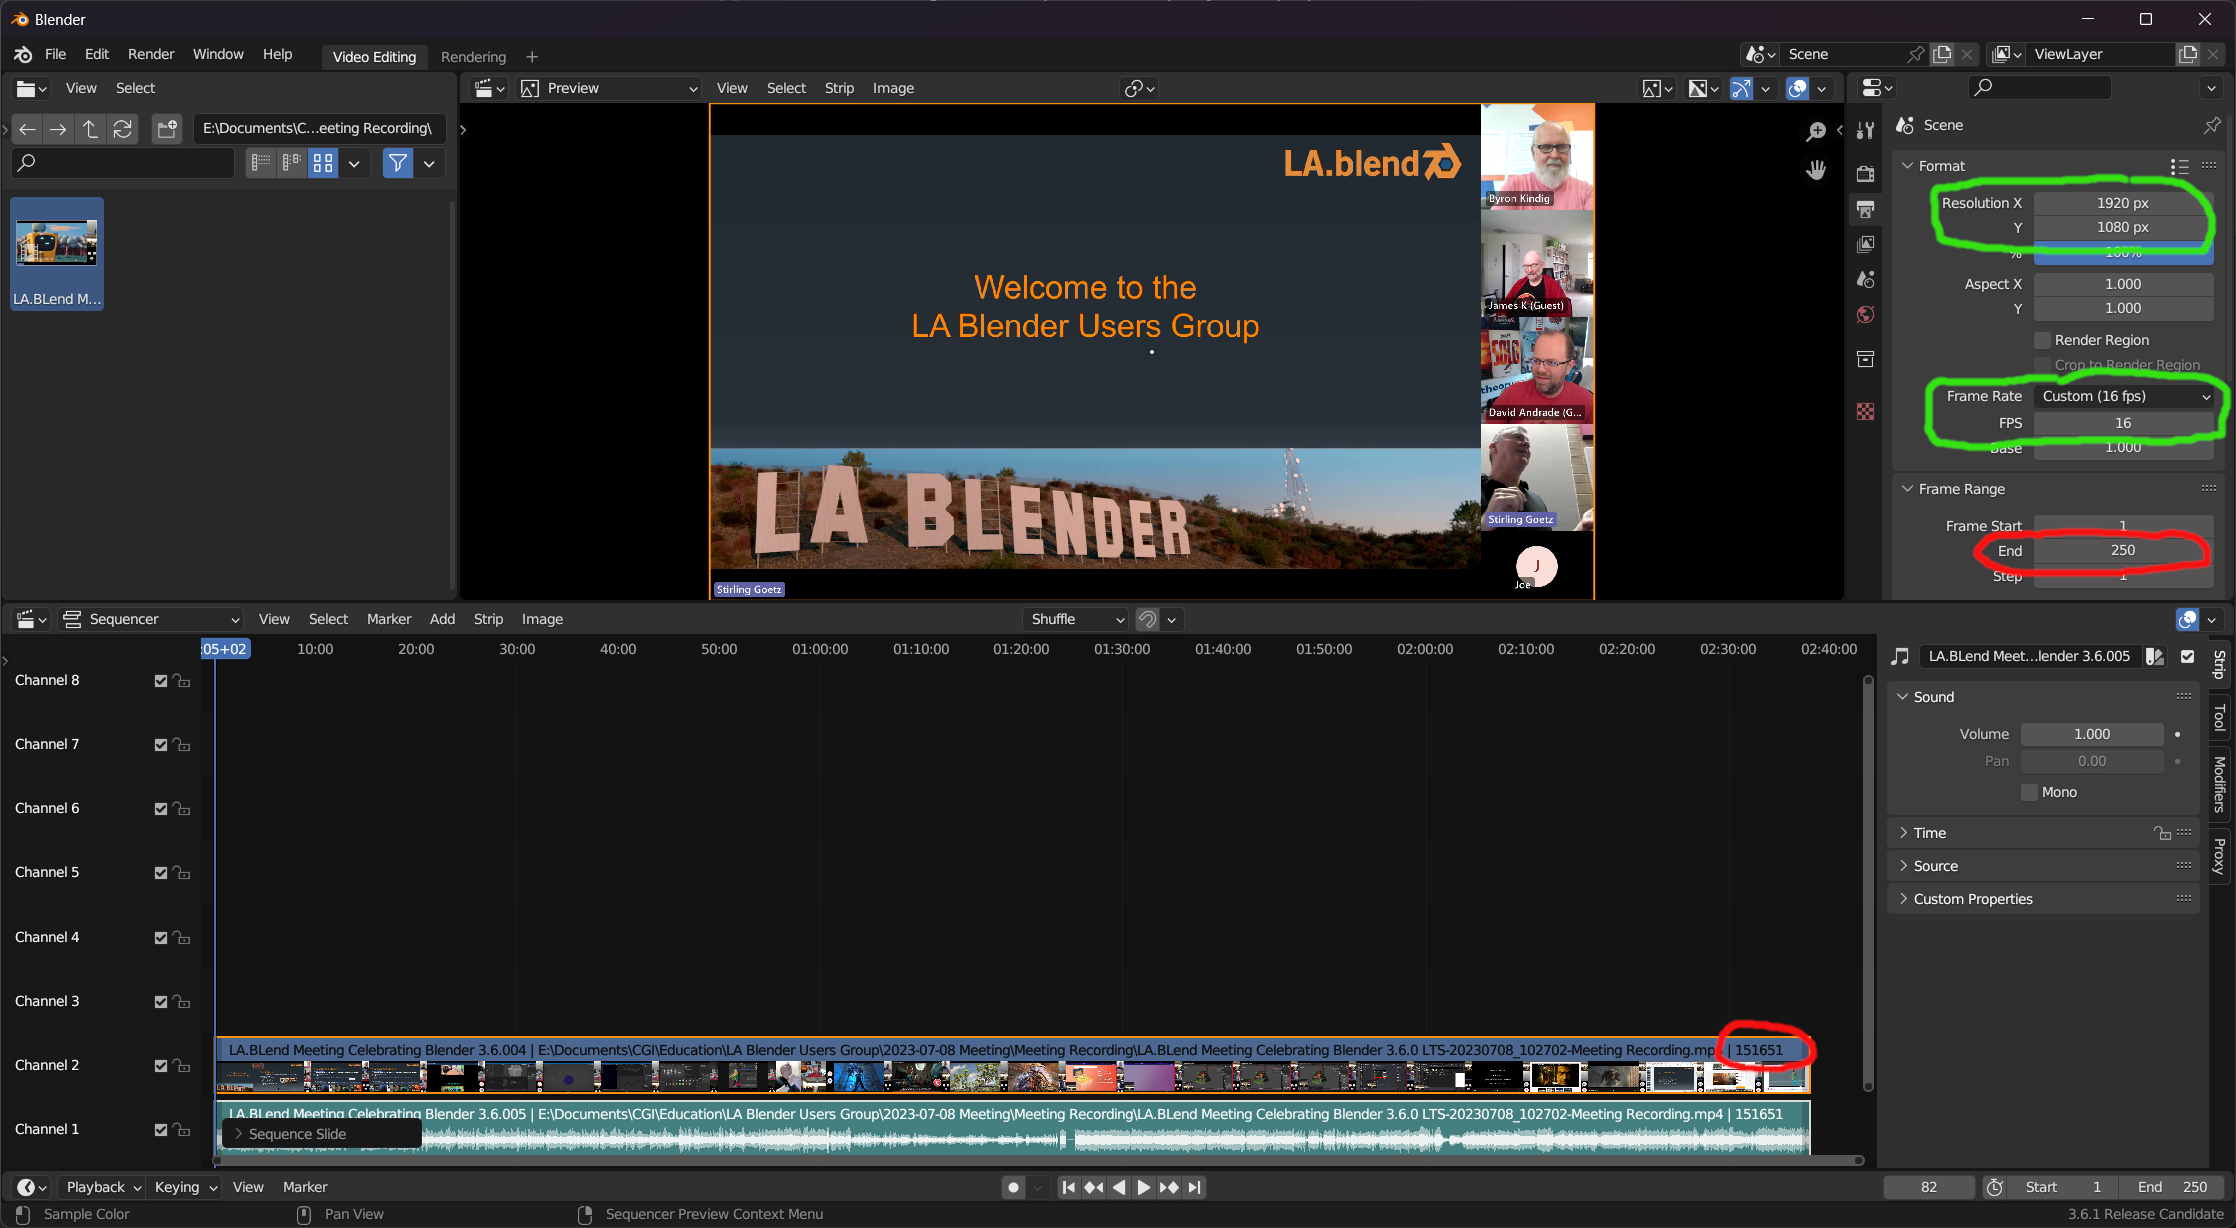Image resolution: width=2236 pixels, height=1228 pixels.
Task: Open the View Layer properties icon
Action: coord(1865,244)
